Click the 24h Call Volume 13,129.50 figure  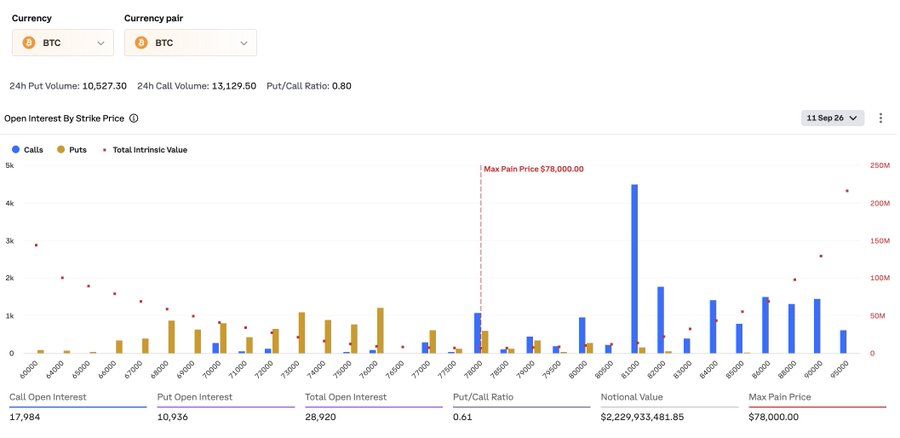[234, 86]
